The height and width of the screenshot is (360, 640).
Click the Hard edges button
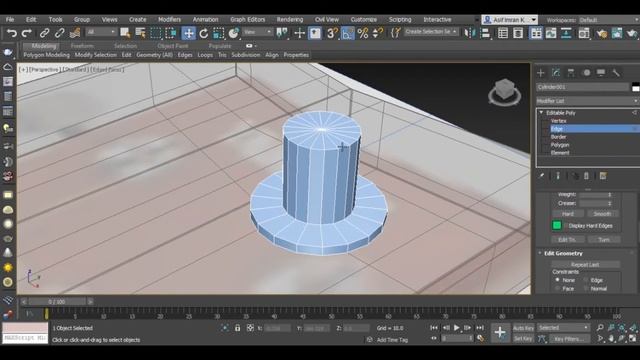point(568,214)
